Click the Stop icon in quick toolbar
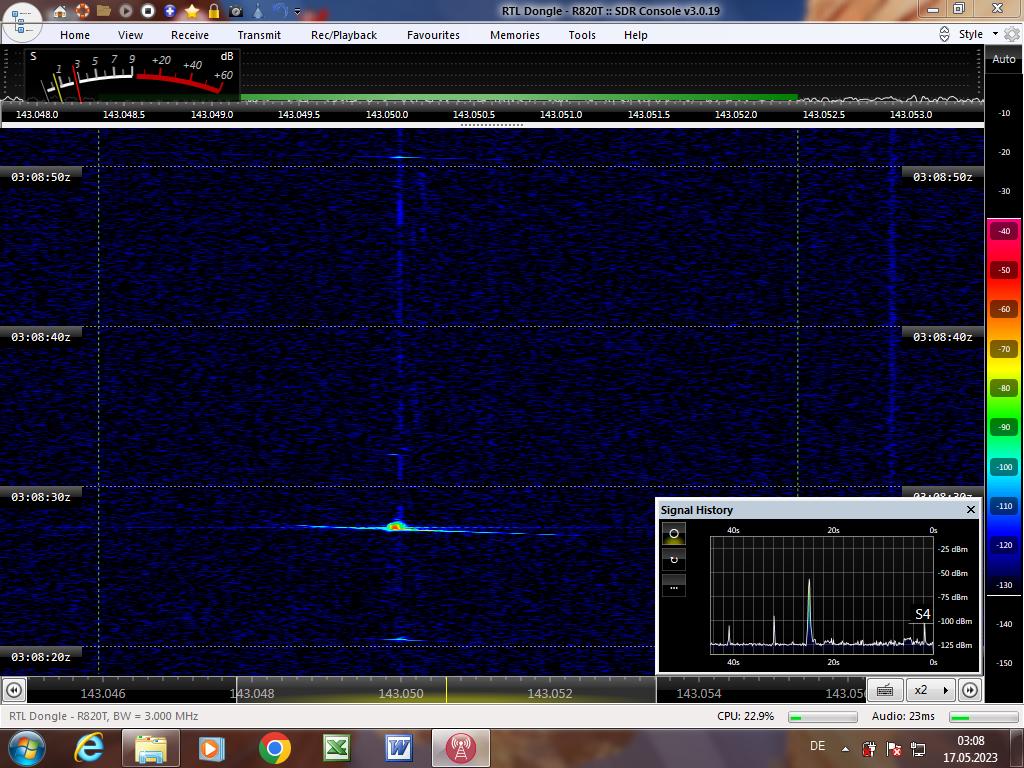This screenshot has height=768, width=1024. click(148, 11)
